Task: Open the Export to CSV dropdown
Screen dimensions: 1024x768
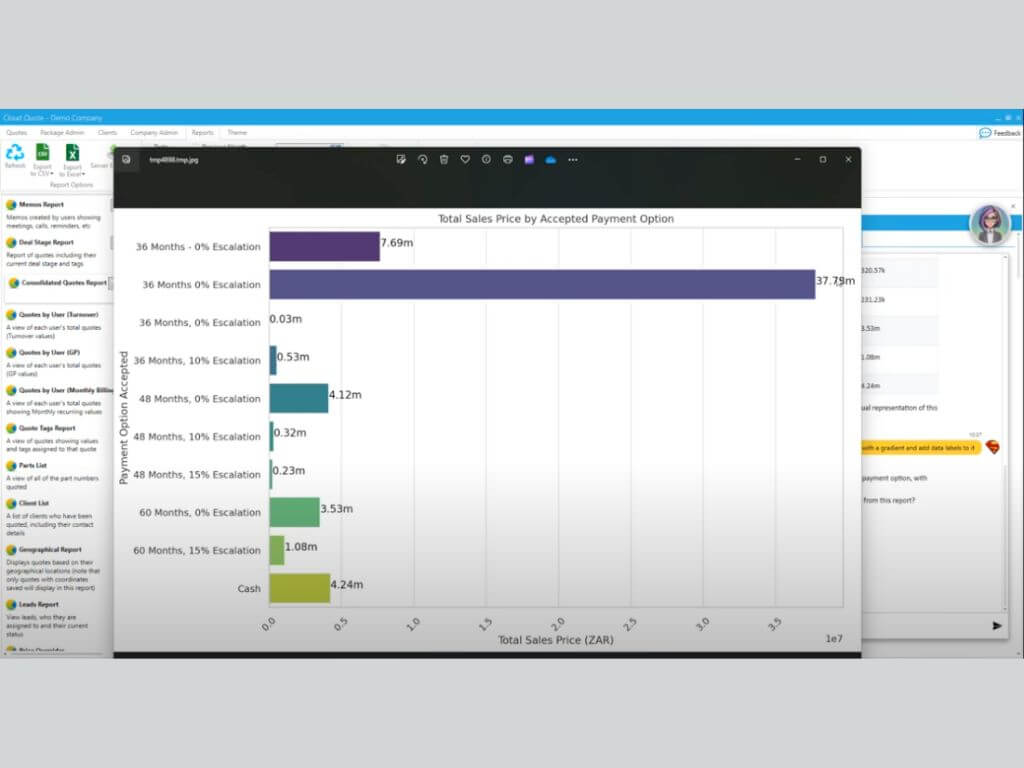Action: click(x=42, y=159)
